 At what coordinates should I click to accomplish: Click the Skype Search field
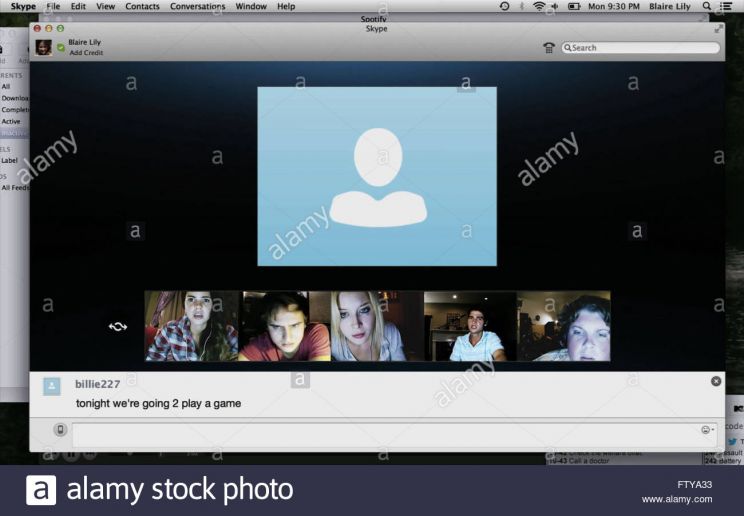click(641, 47)
